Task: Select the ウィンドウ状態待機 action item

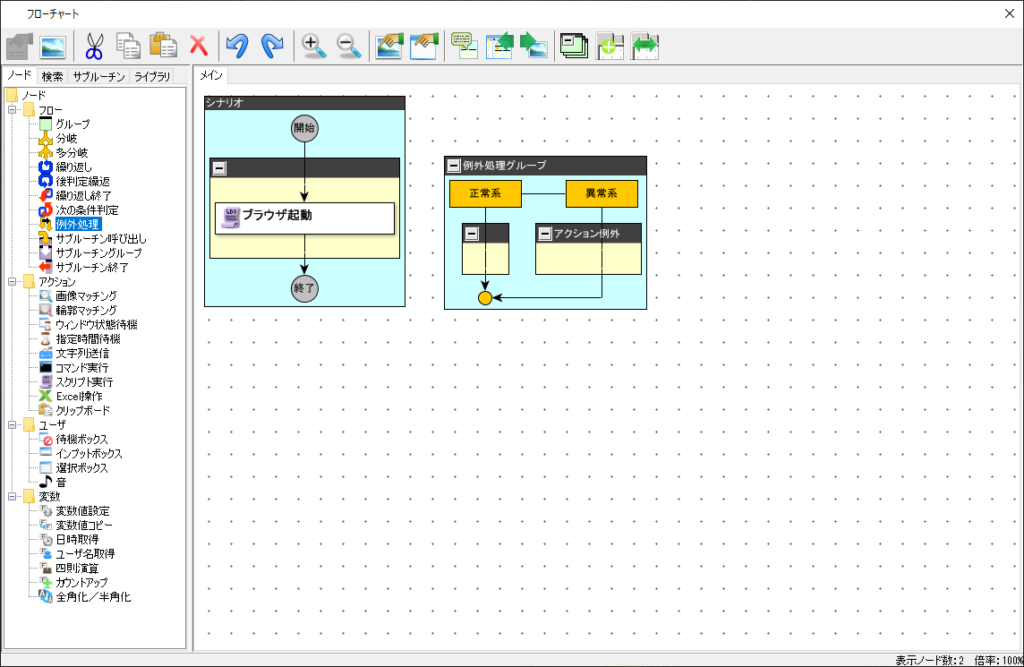Action: (x=97, y=325)
